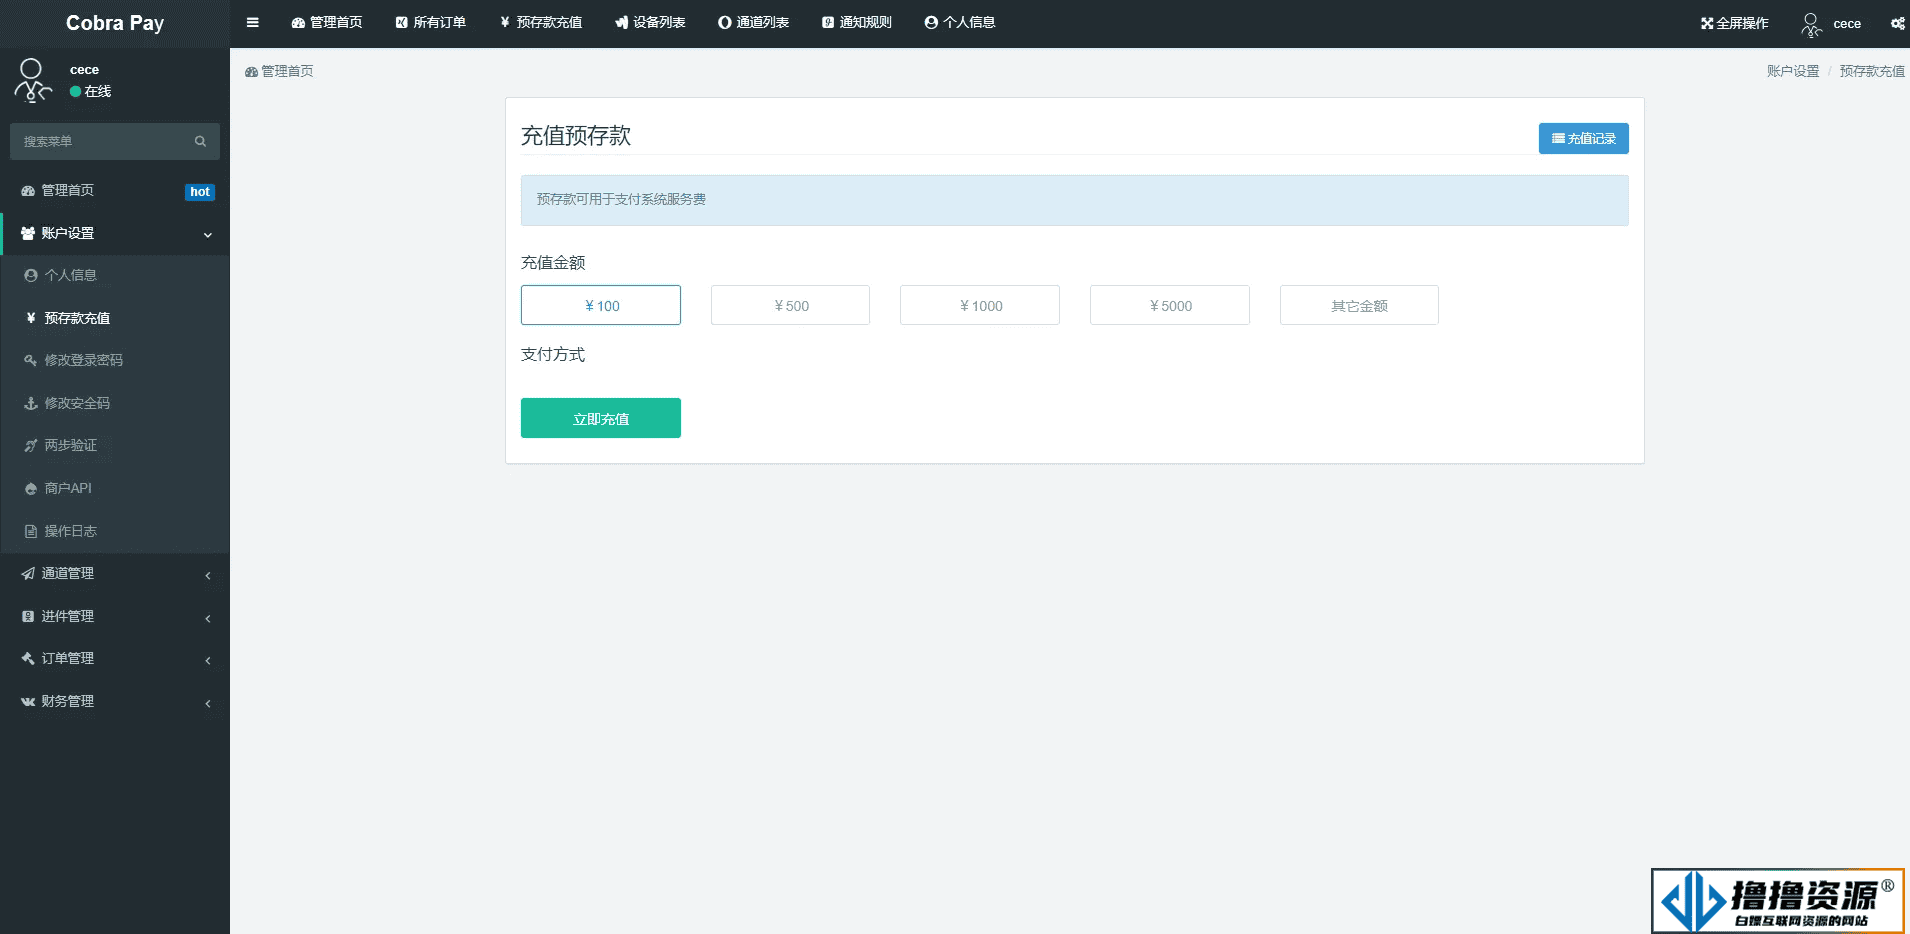Viewport: 1910px width, 934px height.
Task: Select the ¥5000 recharge amount
Action: point(1170,305)
